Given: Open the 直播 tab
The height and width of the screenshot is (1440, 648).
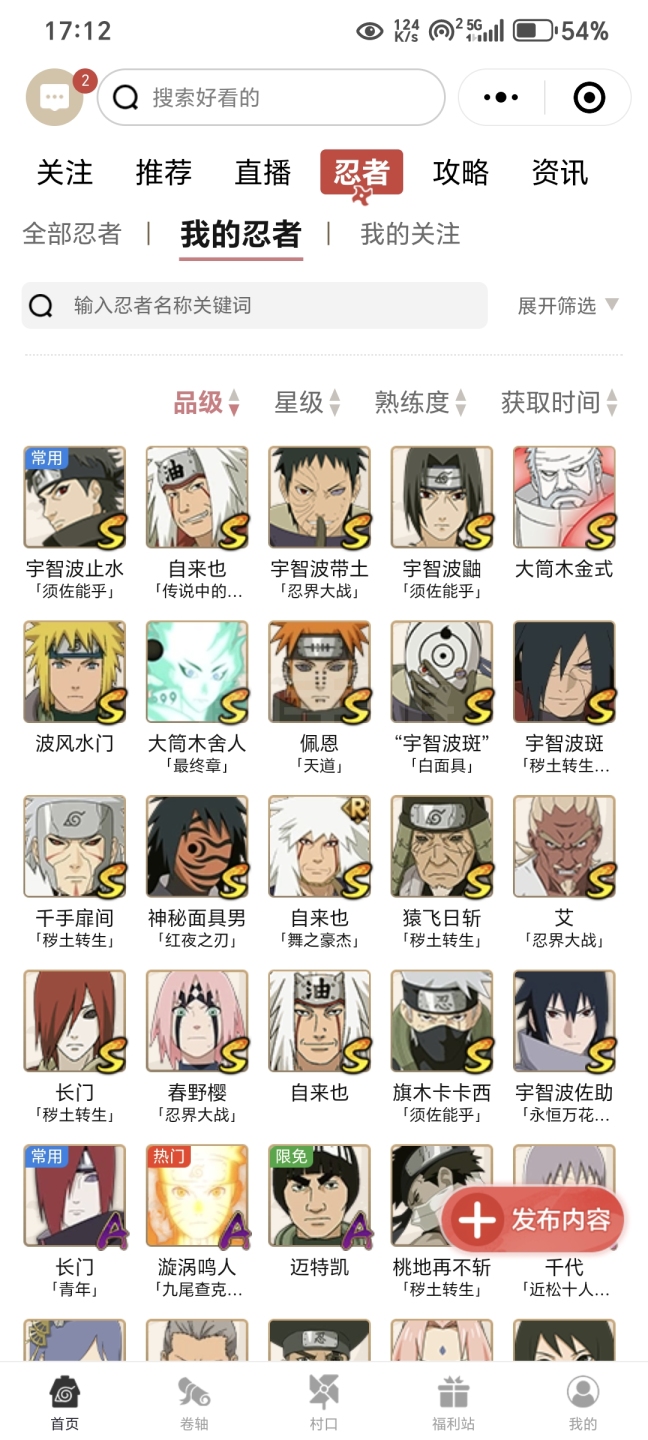Looking at the screenshot, I should pyautogui.click(x=263, y=172).
